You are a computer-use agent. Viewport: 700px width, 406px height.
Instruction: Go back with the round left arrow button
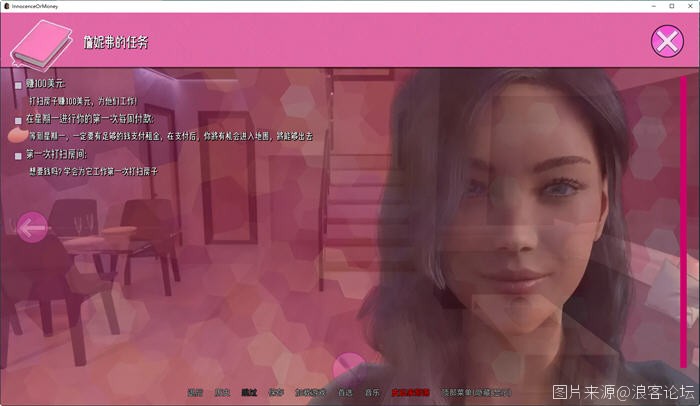point(32,227)
